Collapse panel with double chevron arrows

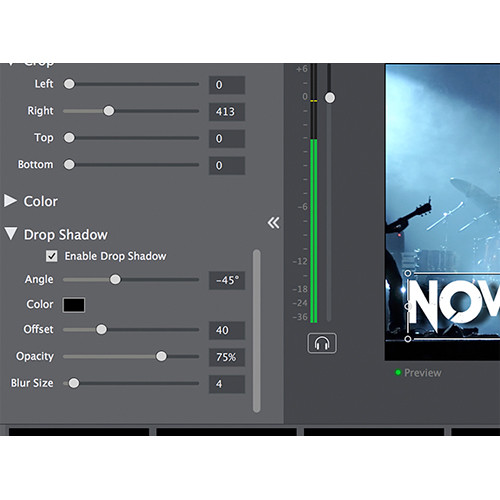(273, 223)
